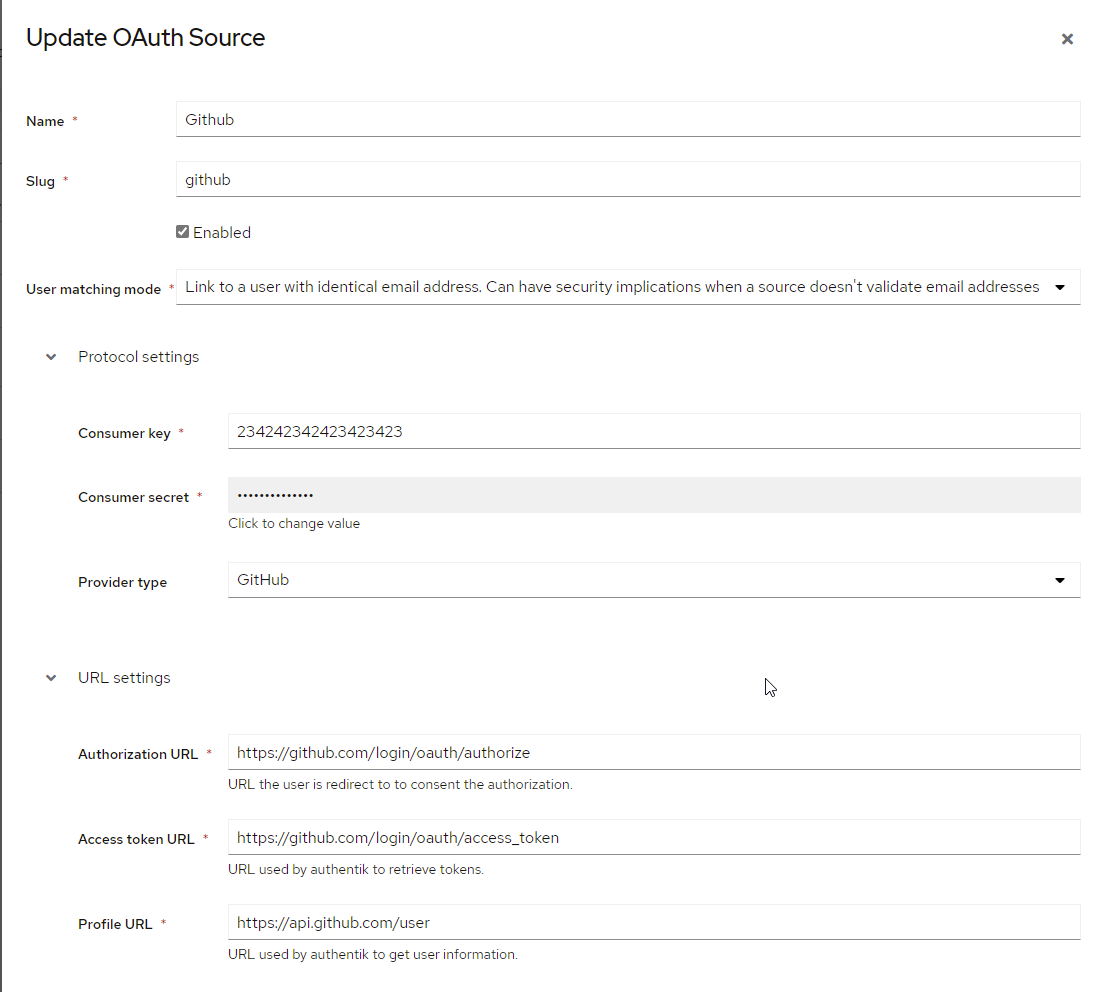Click the Provider type dropdown caret
1104x992 pixels.
pos(1059,580)
